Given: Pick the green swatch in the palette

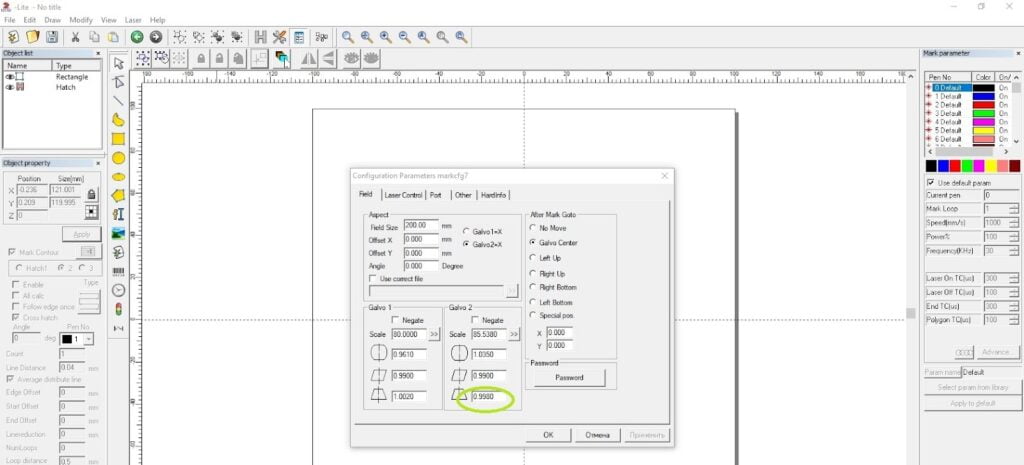Looking at the screenshot, I should tap(967, 167).
